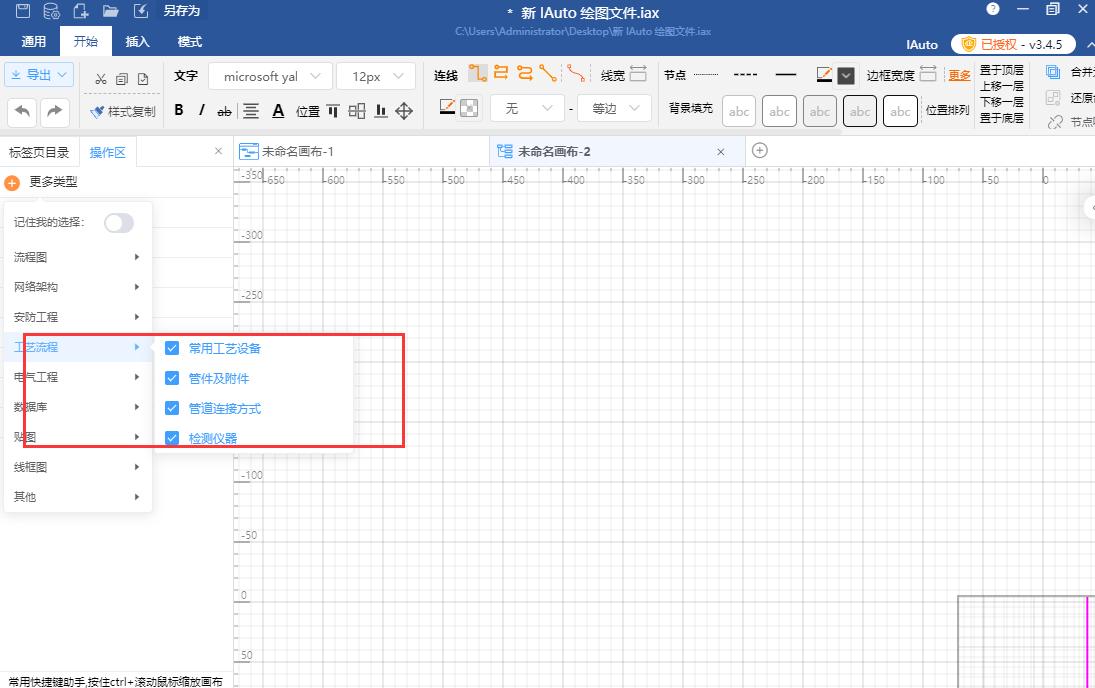Click 置于顶层 bring to top
The image size is (1095, 688).
pos(1001,70)
